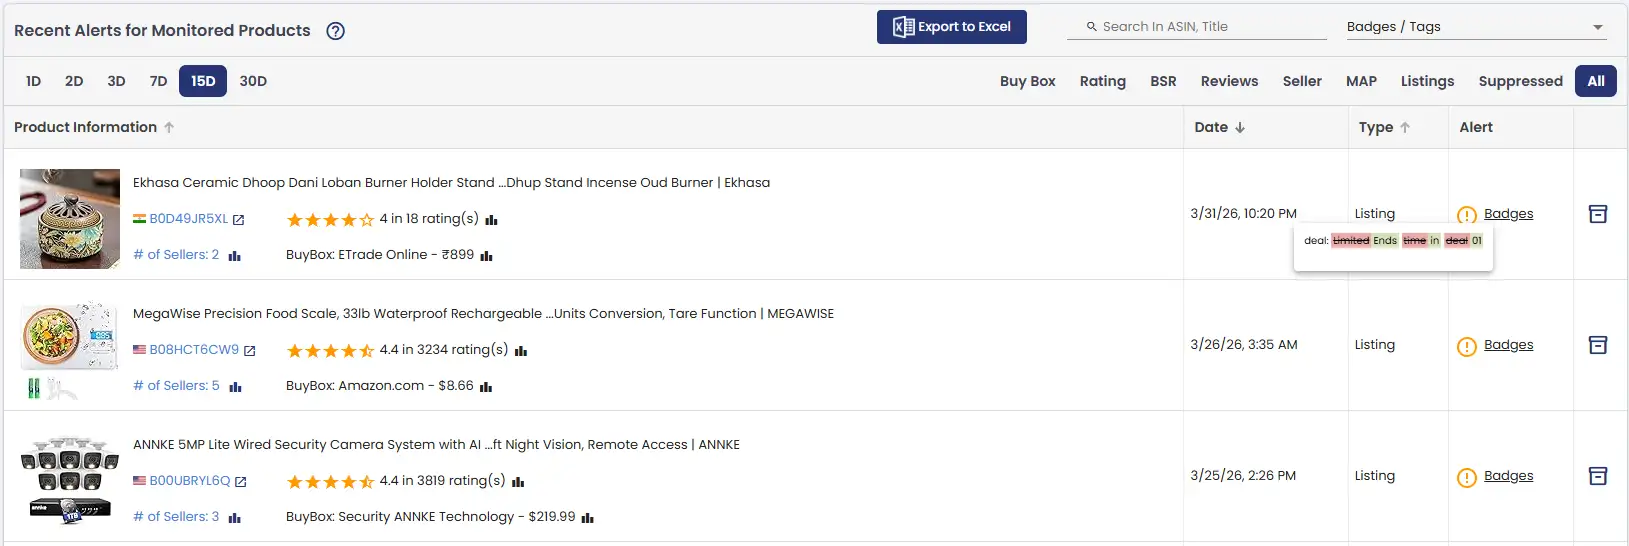Screen dimensions: 1629x546
Task: Open Badges alert link for MegaWise
Action: (x=1508, y=345)
